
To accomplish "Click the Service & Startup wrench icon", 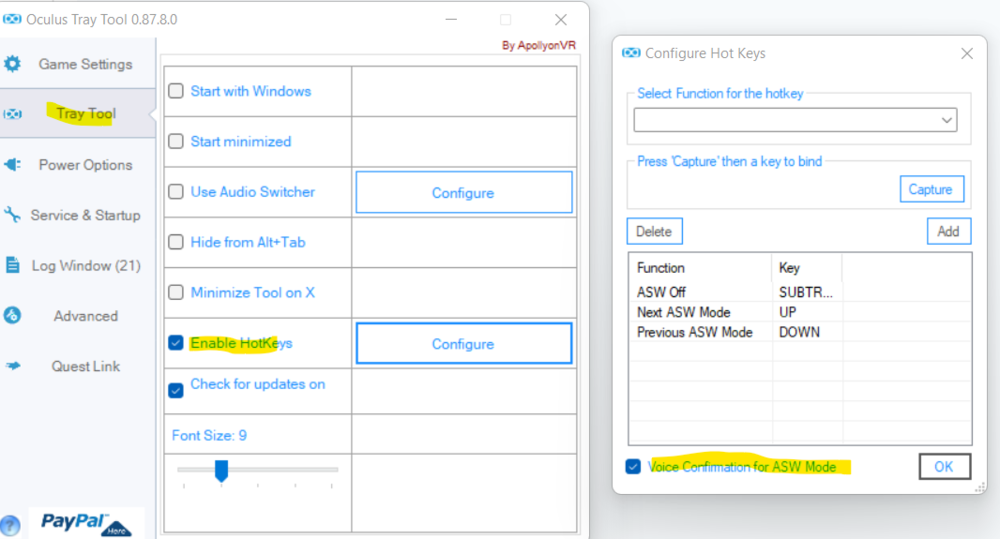I will click(12, 215).
